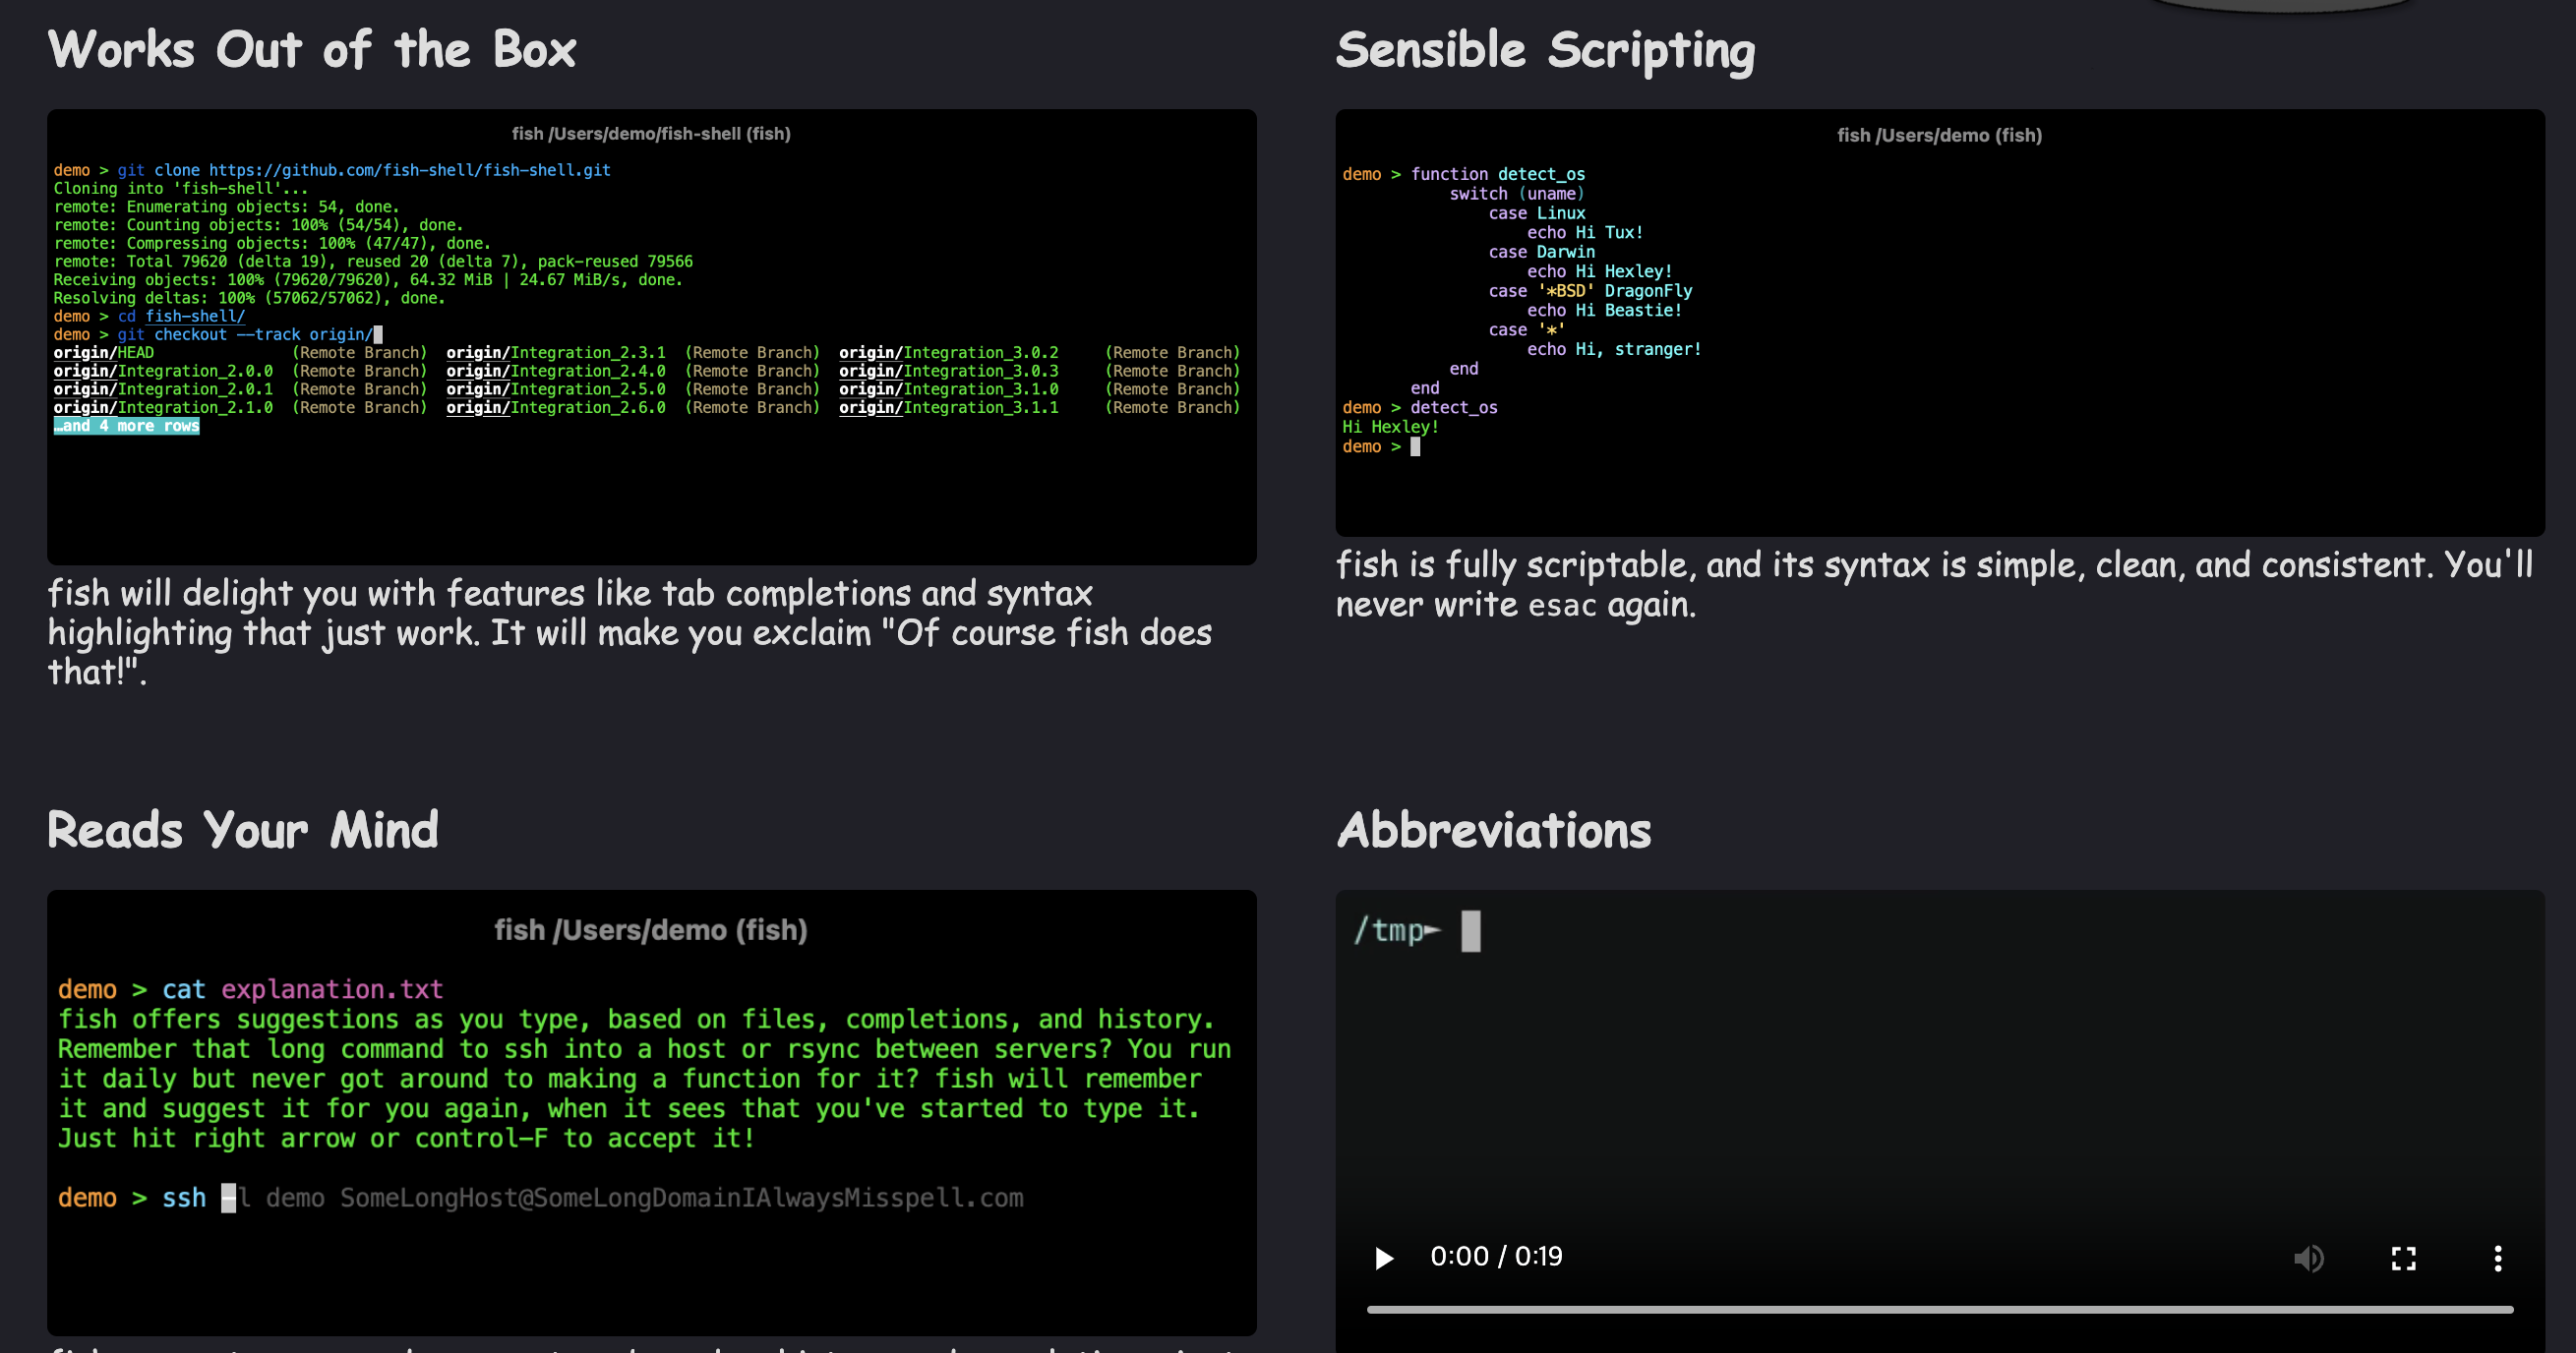
Task: Seek along the video progress bar
Action: click(x=1938, y=1309)
